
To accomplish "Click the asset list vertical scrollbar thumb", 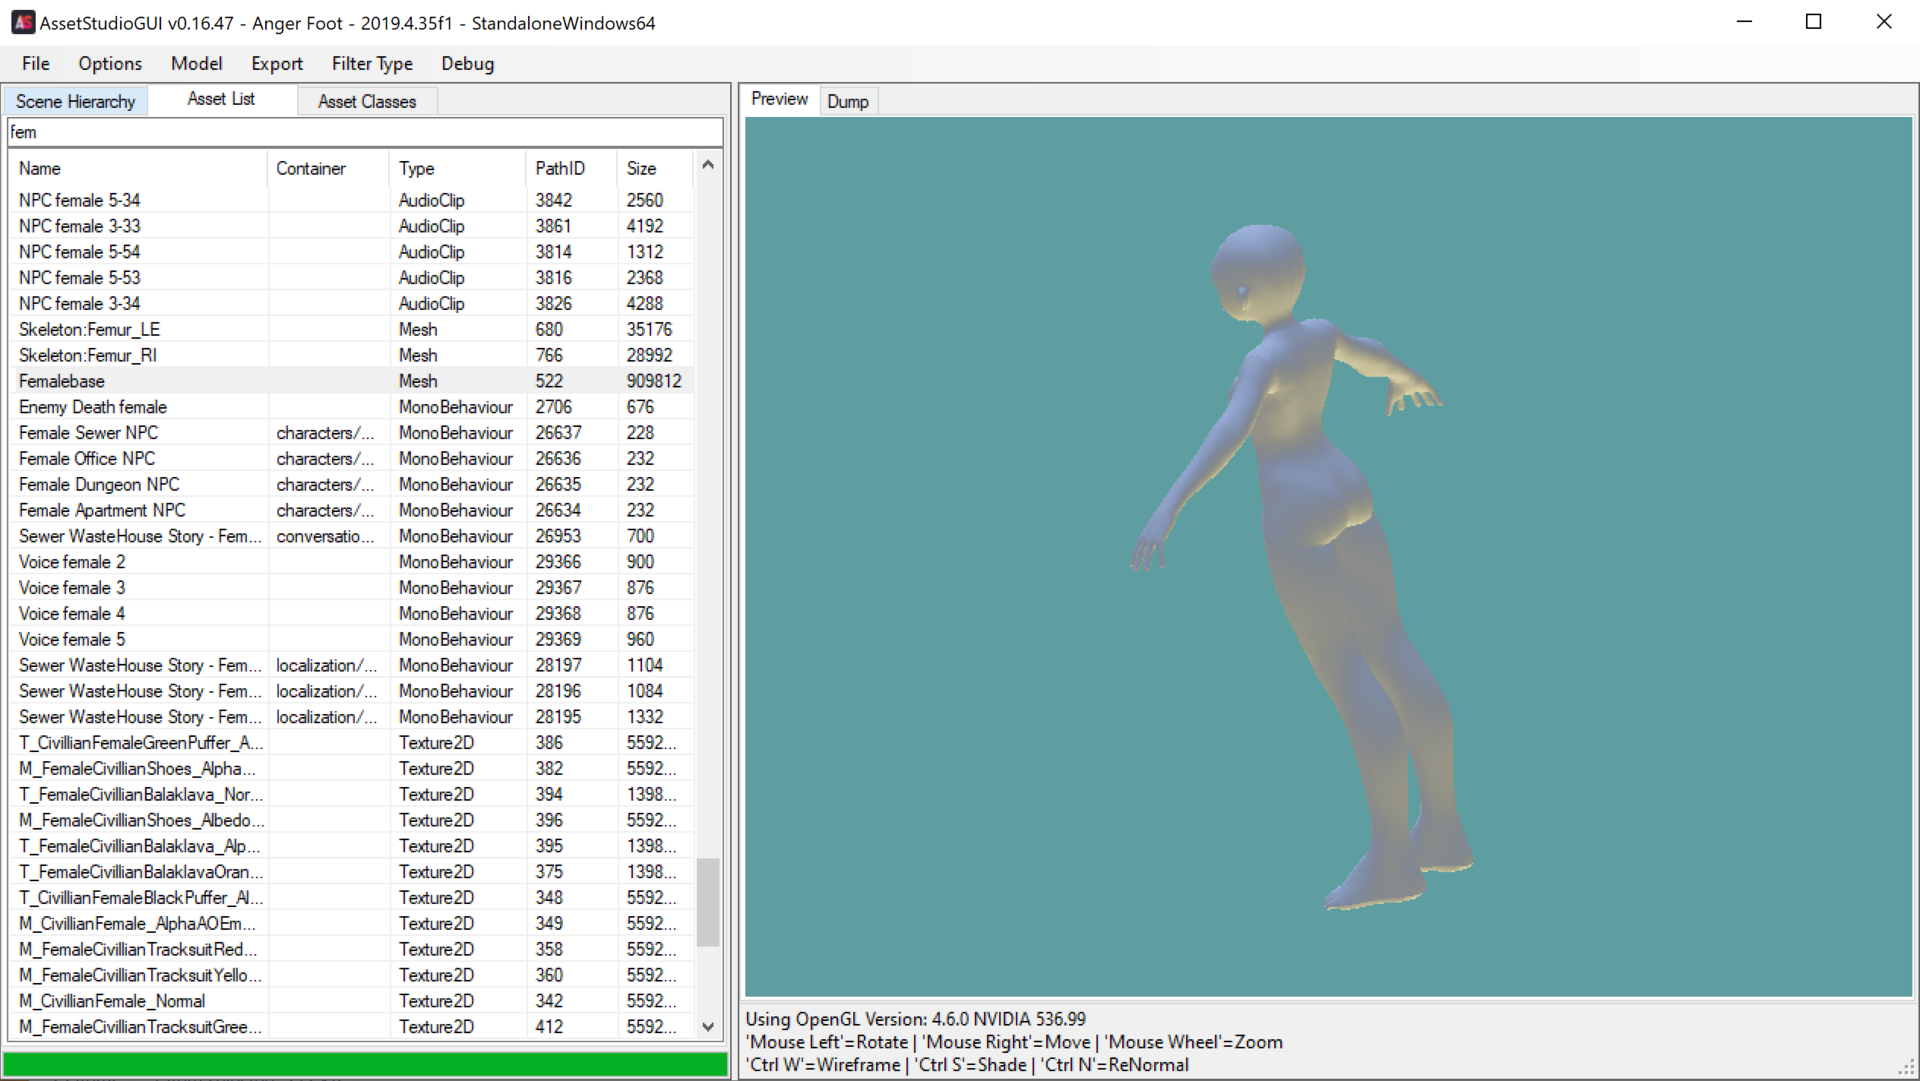I will pyautogui.click(x=708, y=902).
